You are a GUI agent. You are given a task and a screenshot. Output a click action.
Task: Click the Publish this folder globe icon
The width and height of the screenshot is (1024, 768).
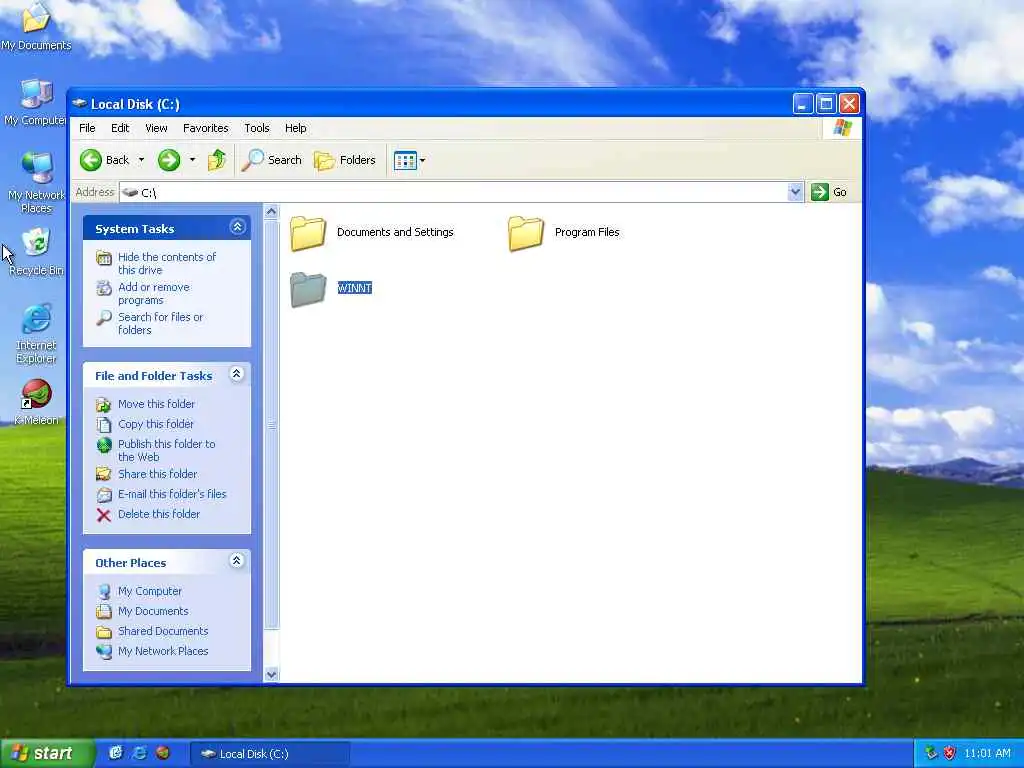tap(104, 445)
